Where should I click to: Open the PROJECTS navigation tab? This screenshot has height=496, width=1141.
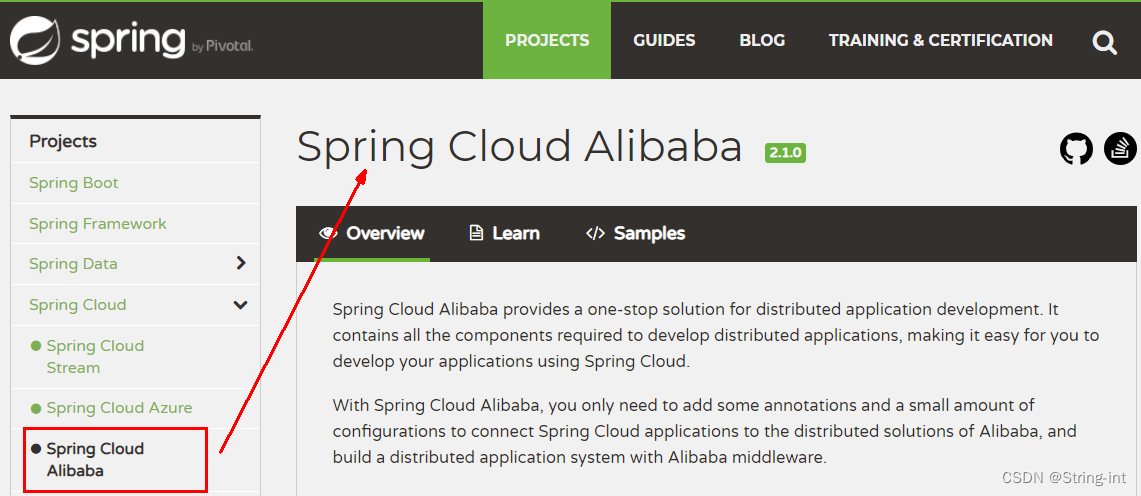point(547,40)
